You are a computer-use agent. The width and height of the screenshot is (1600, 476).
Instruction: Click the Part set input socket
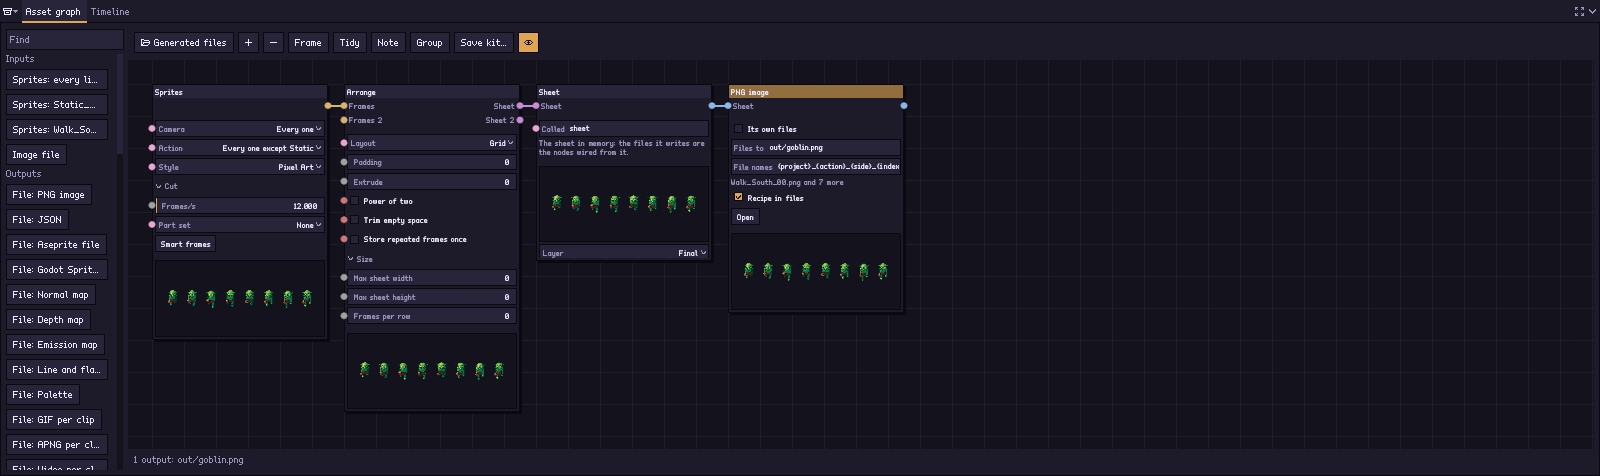(x=152, y=225)
